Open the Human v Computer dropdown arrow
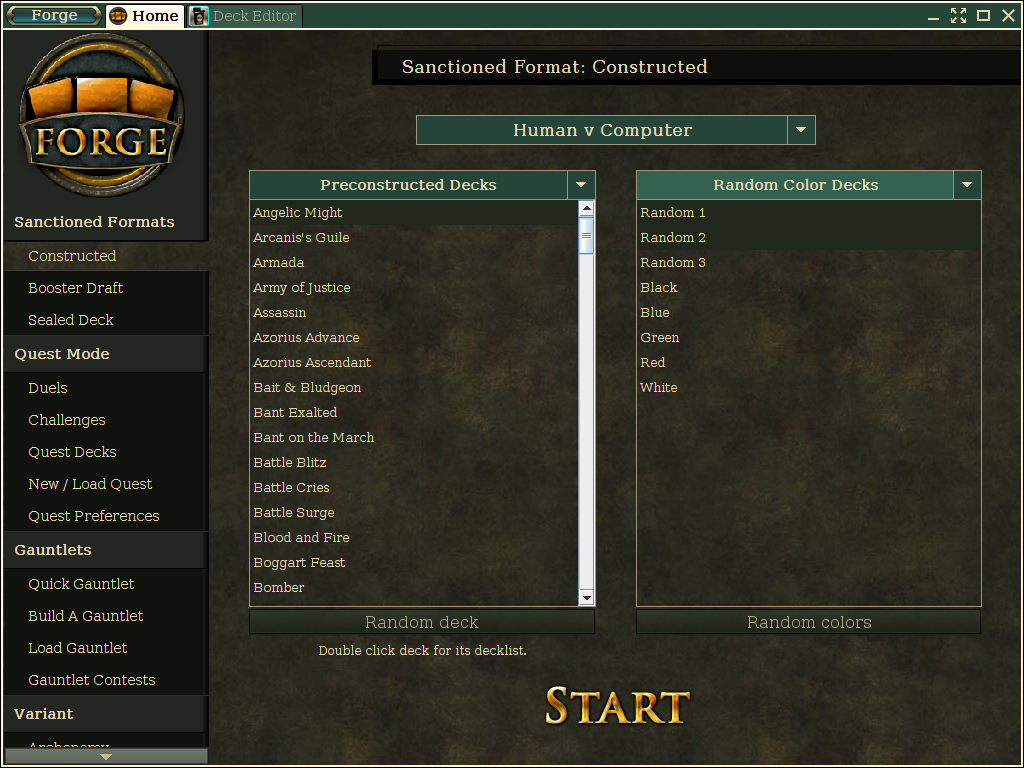The width and height of the screenshot is (1024, 768). tap(801, 130)
